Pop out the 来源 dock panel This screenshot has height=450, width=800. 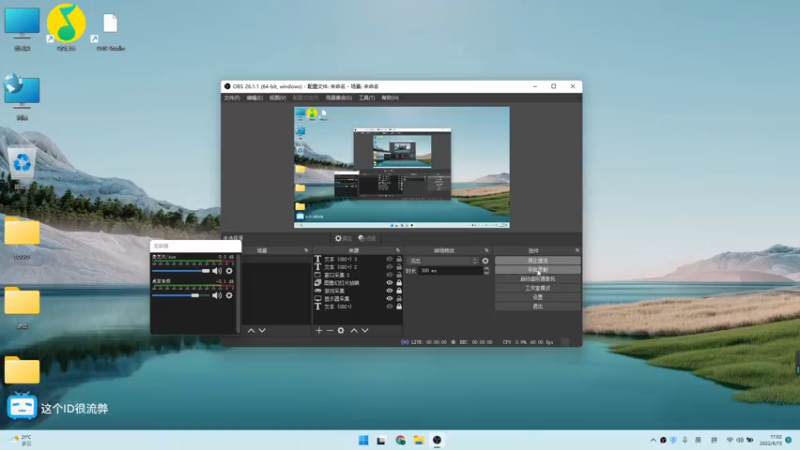pyautogui.click(x=398, y=251)
